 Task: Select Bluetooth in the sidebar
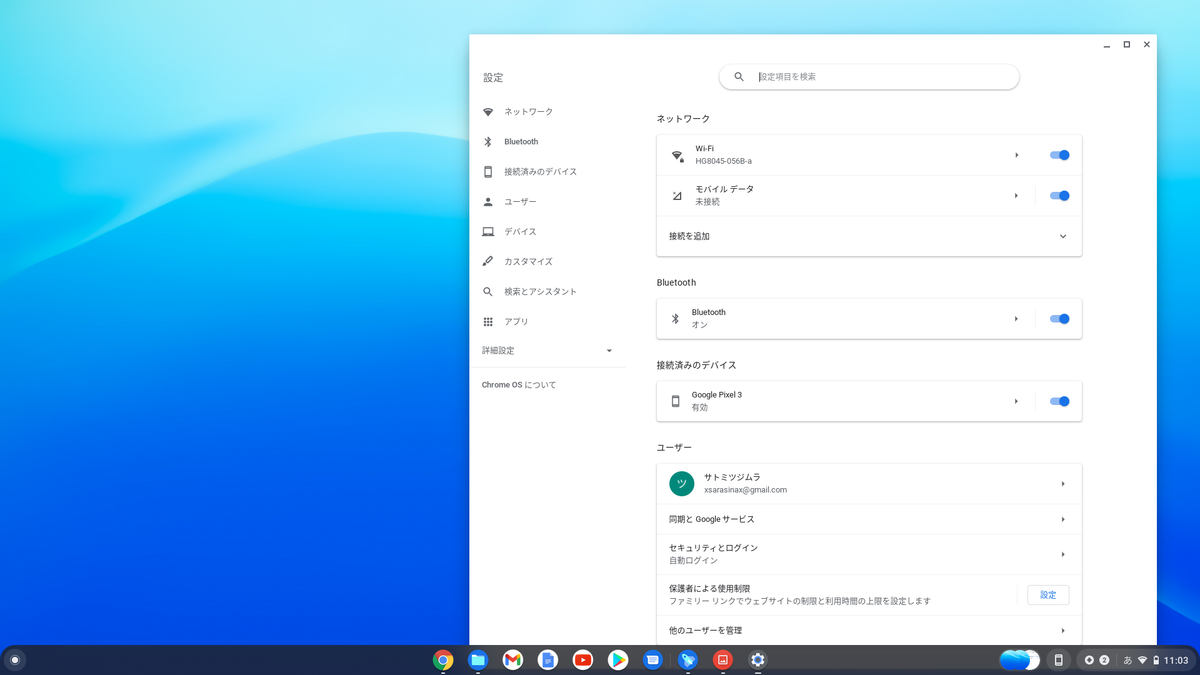[548, 142]
